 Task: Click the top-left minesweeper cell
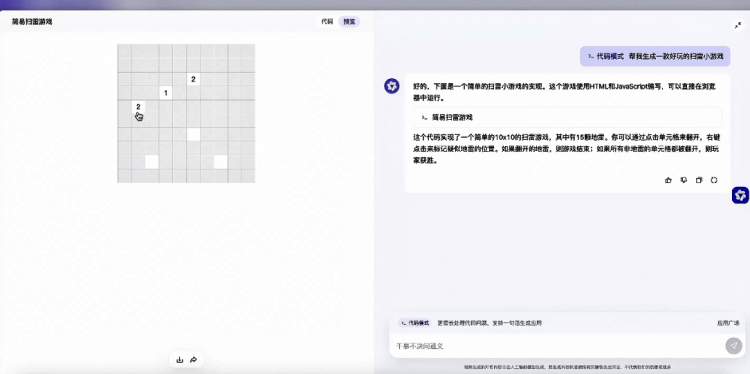(124, 52)
